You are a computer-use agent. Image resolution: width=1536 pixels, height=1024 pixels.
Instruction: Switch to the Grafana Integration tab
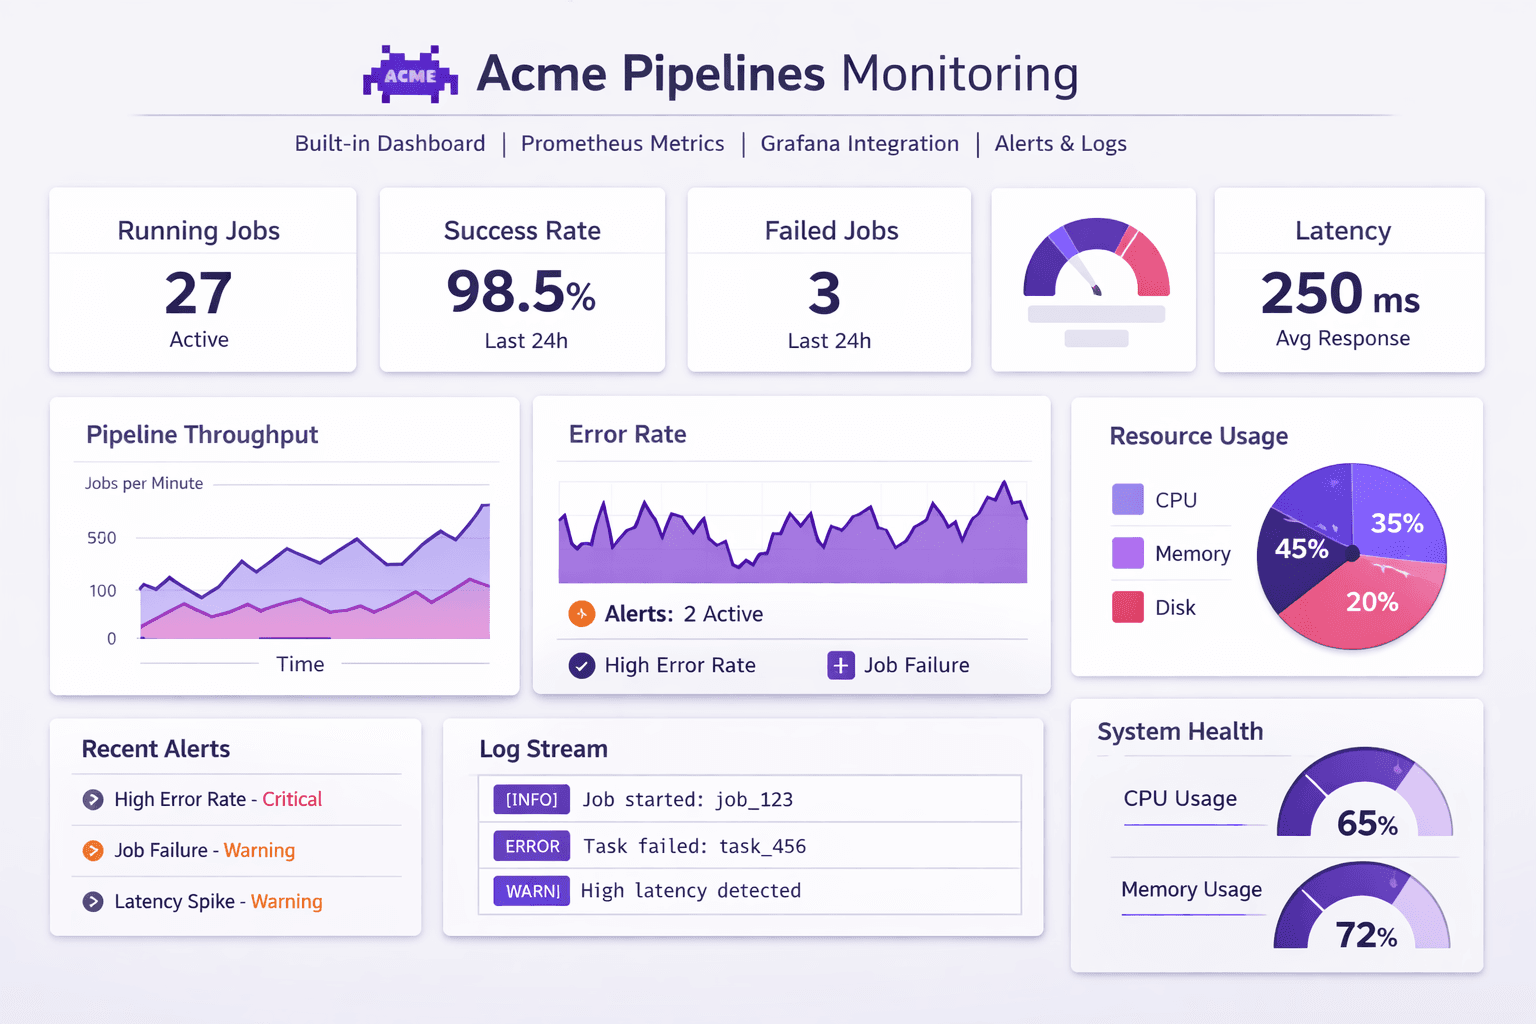click(859, 144)
